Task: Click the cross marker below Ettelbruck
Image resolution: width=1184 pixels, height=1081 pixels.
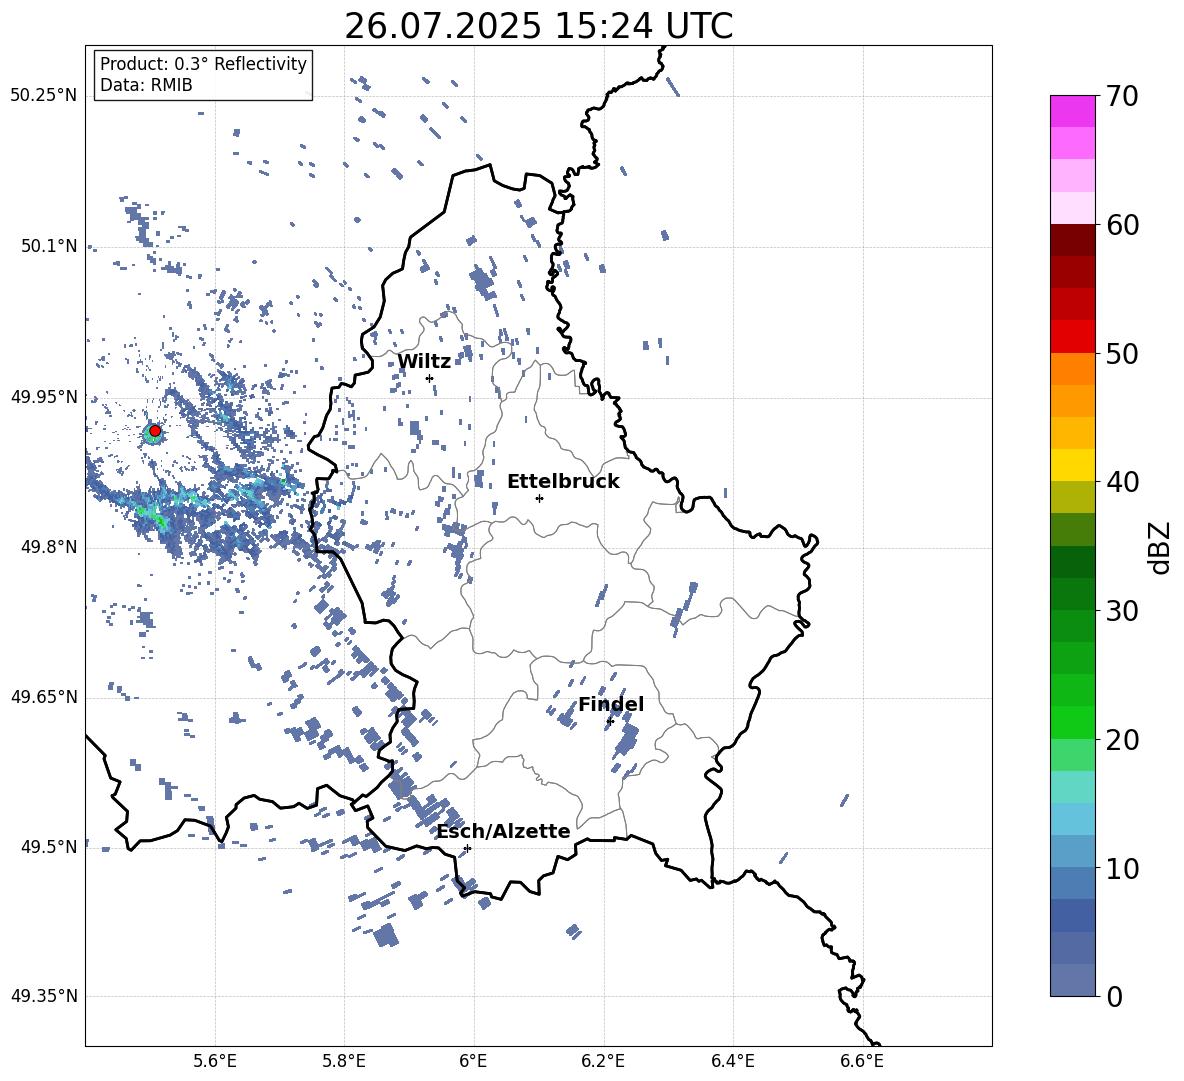Action: tap(539, 498)
